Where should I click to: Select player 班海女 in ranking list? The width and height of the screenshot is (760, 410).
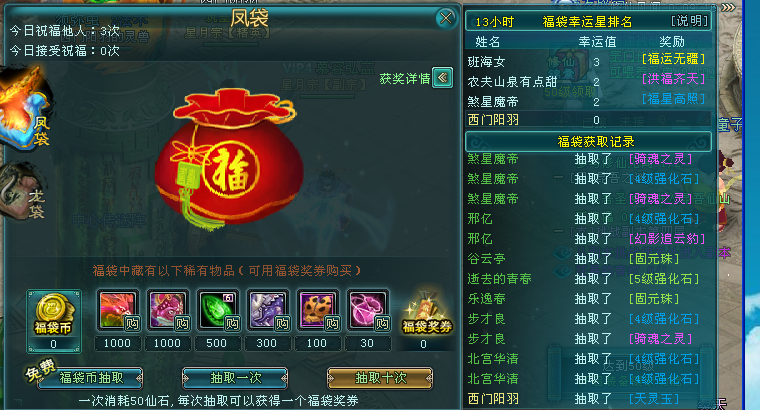coord(486,62)
